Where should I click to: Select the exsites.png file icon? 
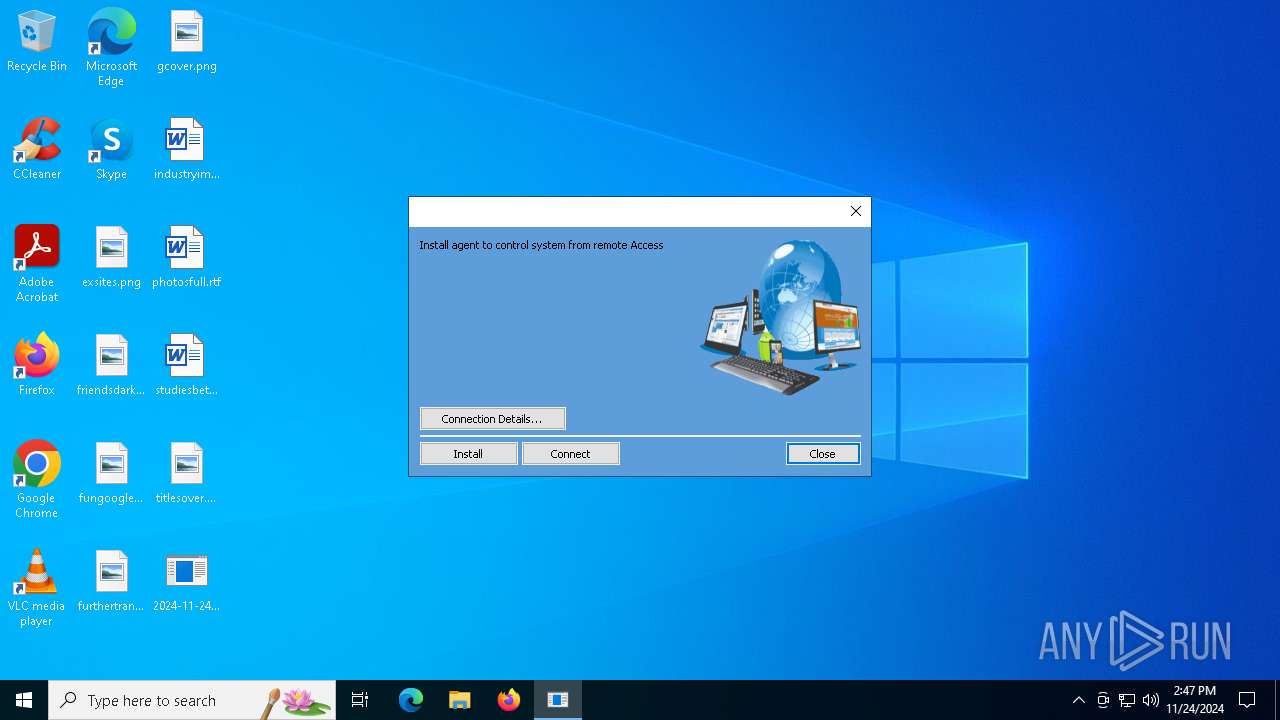tap(111, 258)
